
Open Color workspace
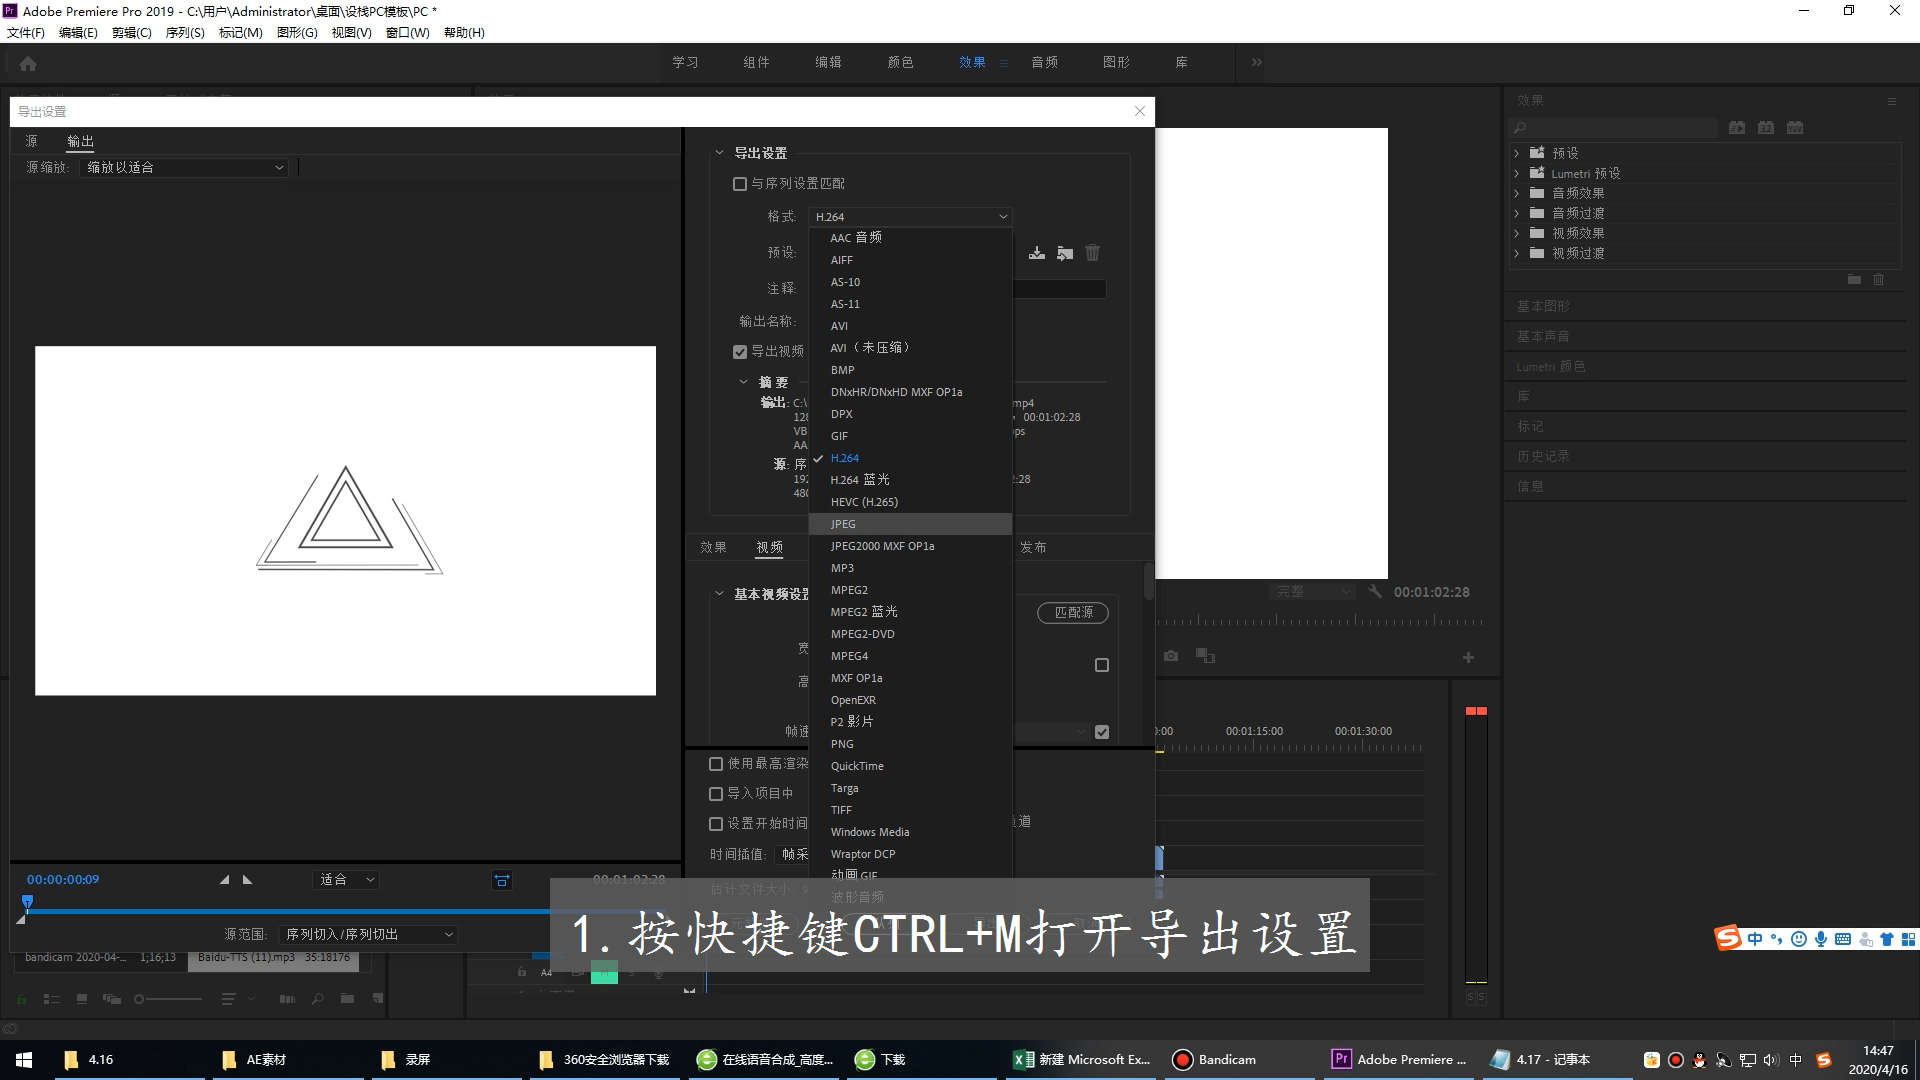(900, 62)
